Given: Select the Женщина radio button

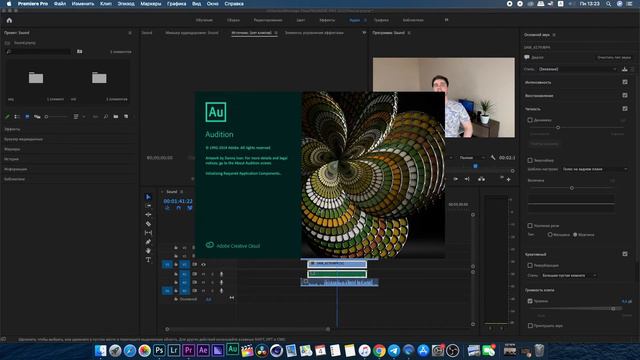Looking at the screenshot, I should [550, 235].
